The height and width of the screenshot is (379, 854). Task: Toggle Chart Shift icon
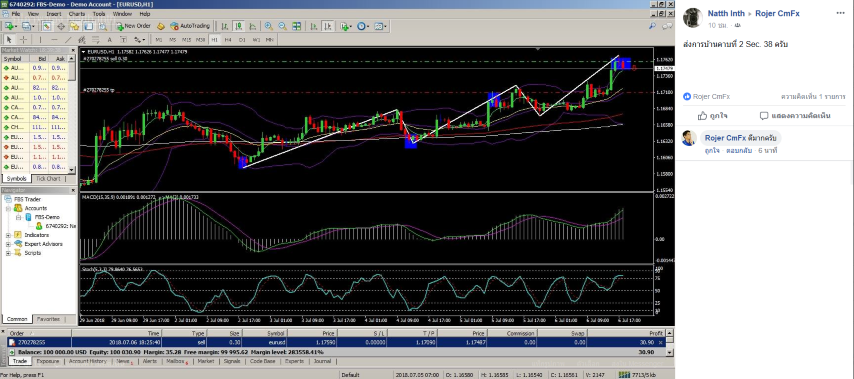click(328, 26)
